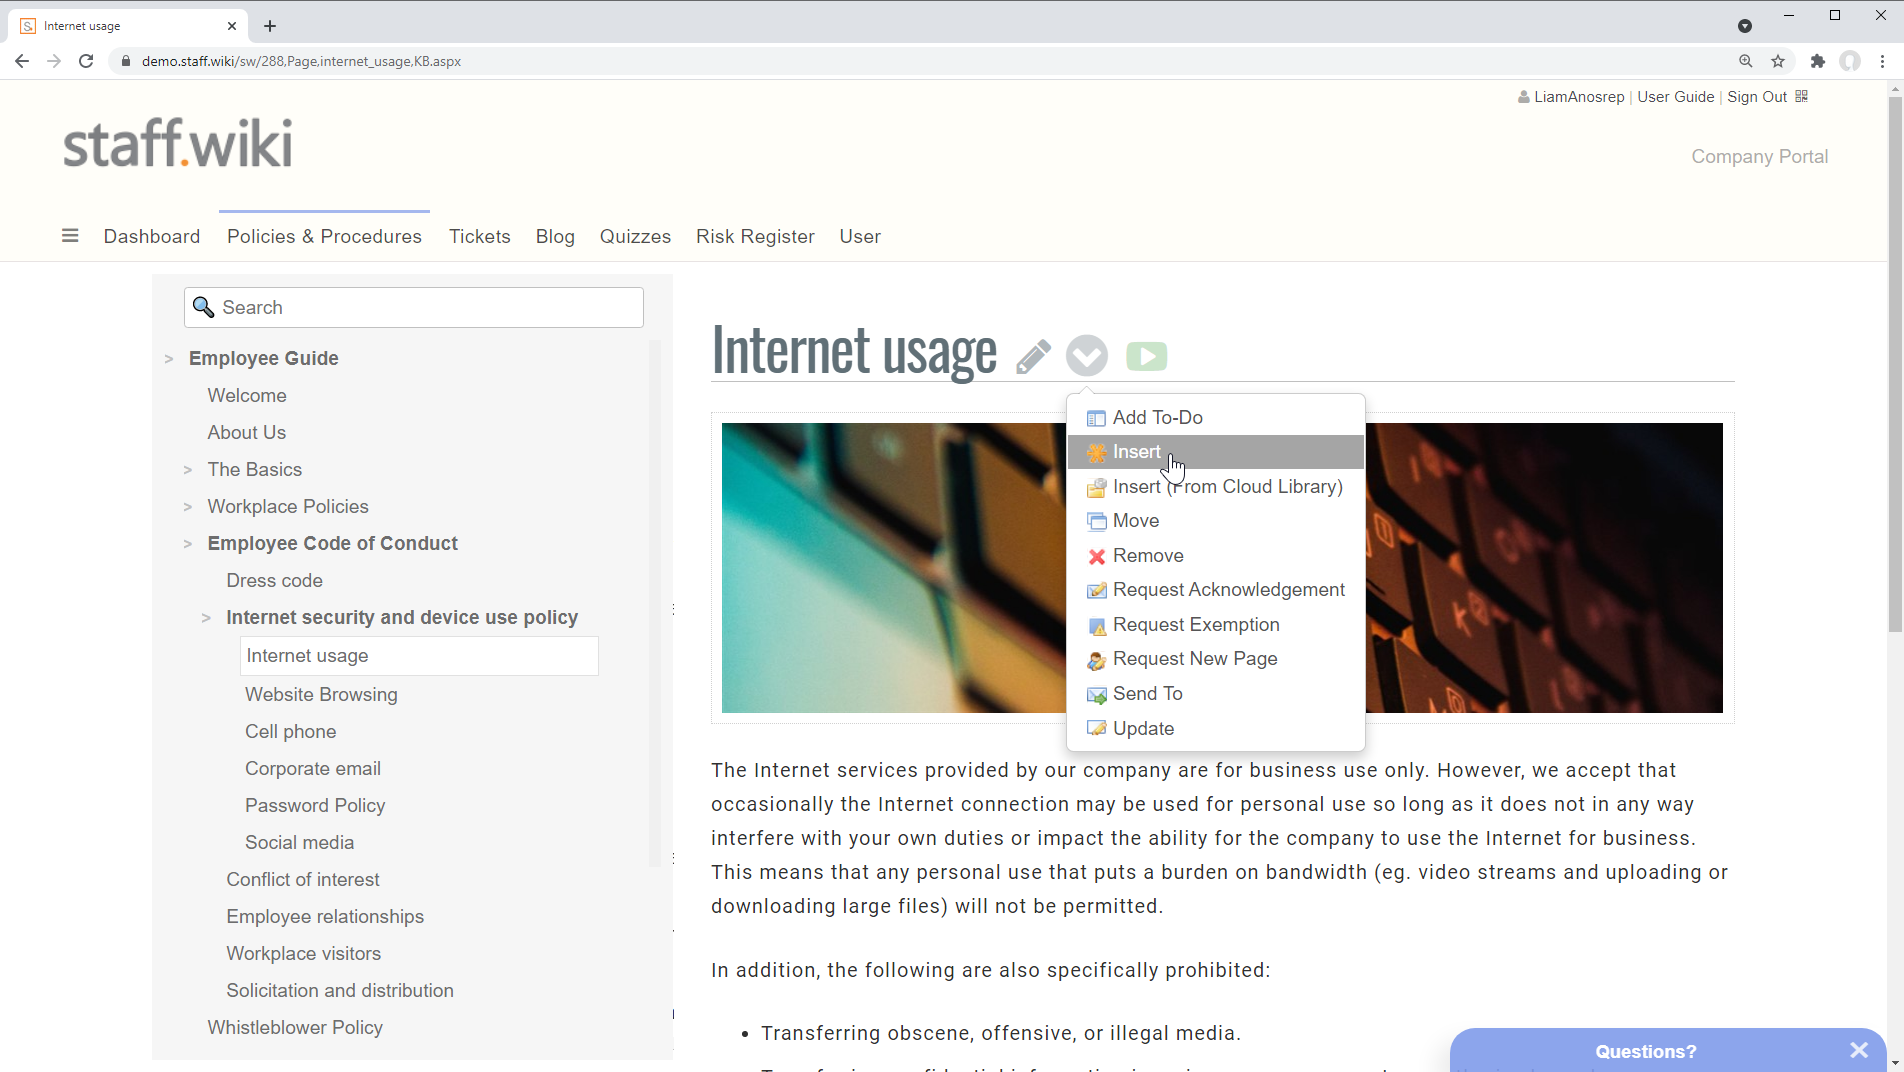Click the user icon beside LiamAnosrep
Image resolution: width=1904 pixels, height=1072 pixels.
tap(1523, 97)
